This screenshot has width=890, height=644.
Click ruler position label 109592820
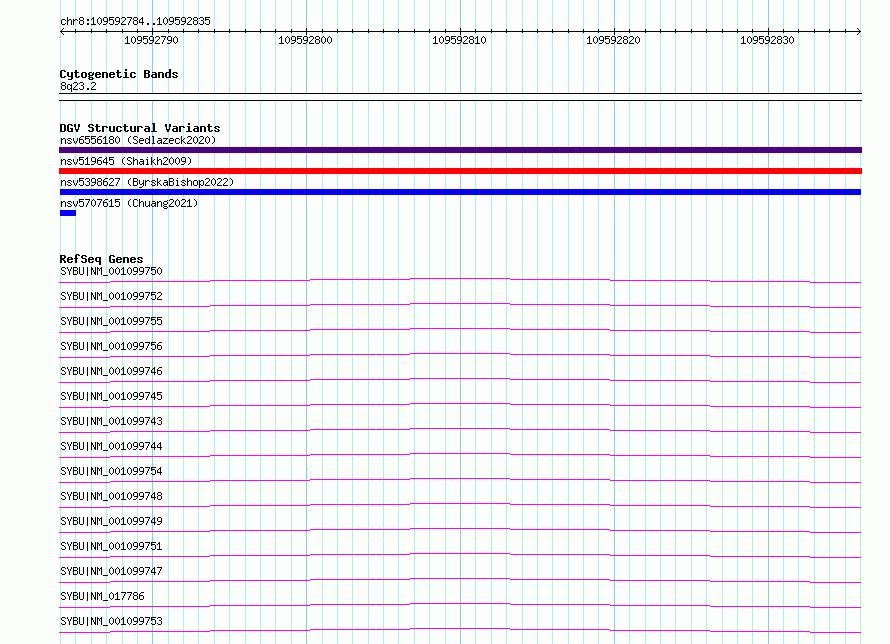[x=613, y=40]
